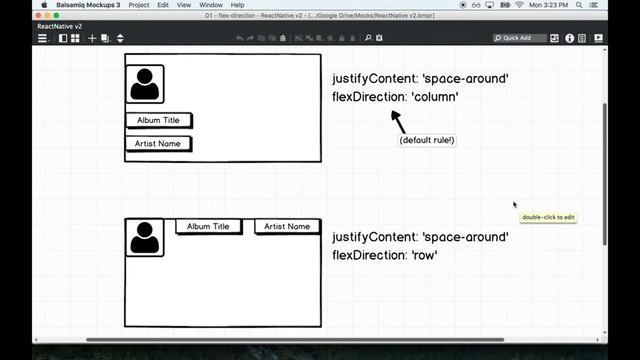The height and width of the screenshot is (360, 640).
Task: Toggle the UI Library panel icon
Action: (x=554, y=38)
